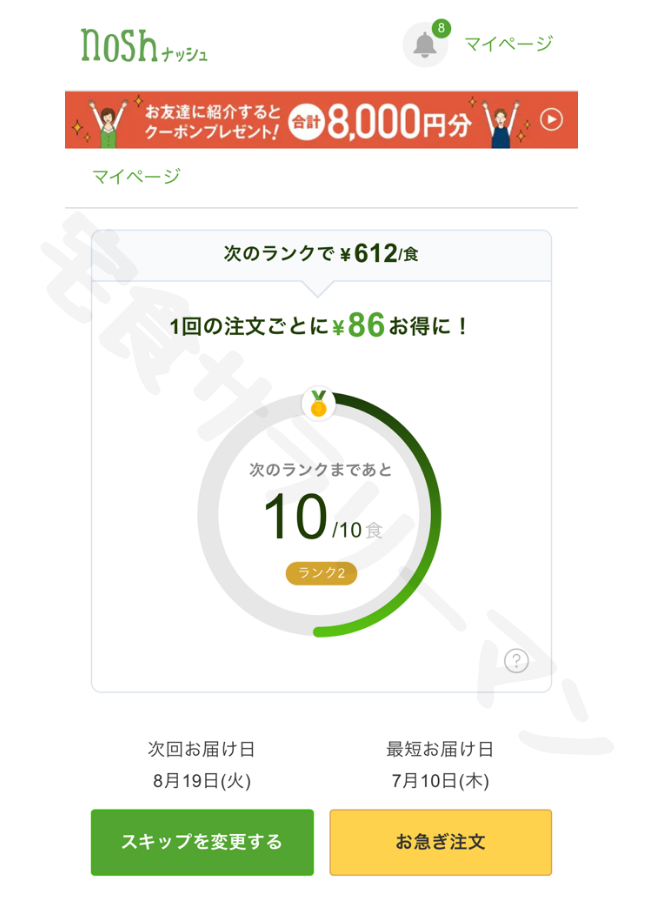Click the gold medal icon on progress ring
Image resolution: width=650 pixels, height=900 pixels.
tap(318, 403)
